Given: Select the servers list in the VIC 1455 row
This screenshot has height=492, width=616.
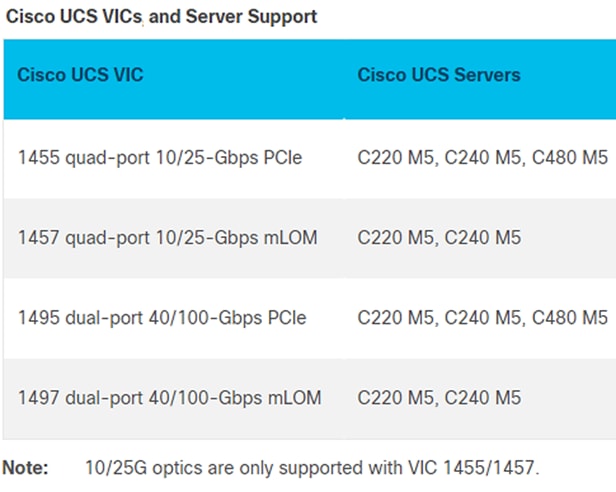Looking at the screenshot, I should (x=482, y=158).
